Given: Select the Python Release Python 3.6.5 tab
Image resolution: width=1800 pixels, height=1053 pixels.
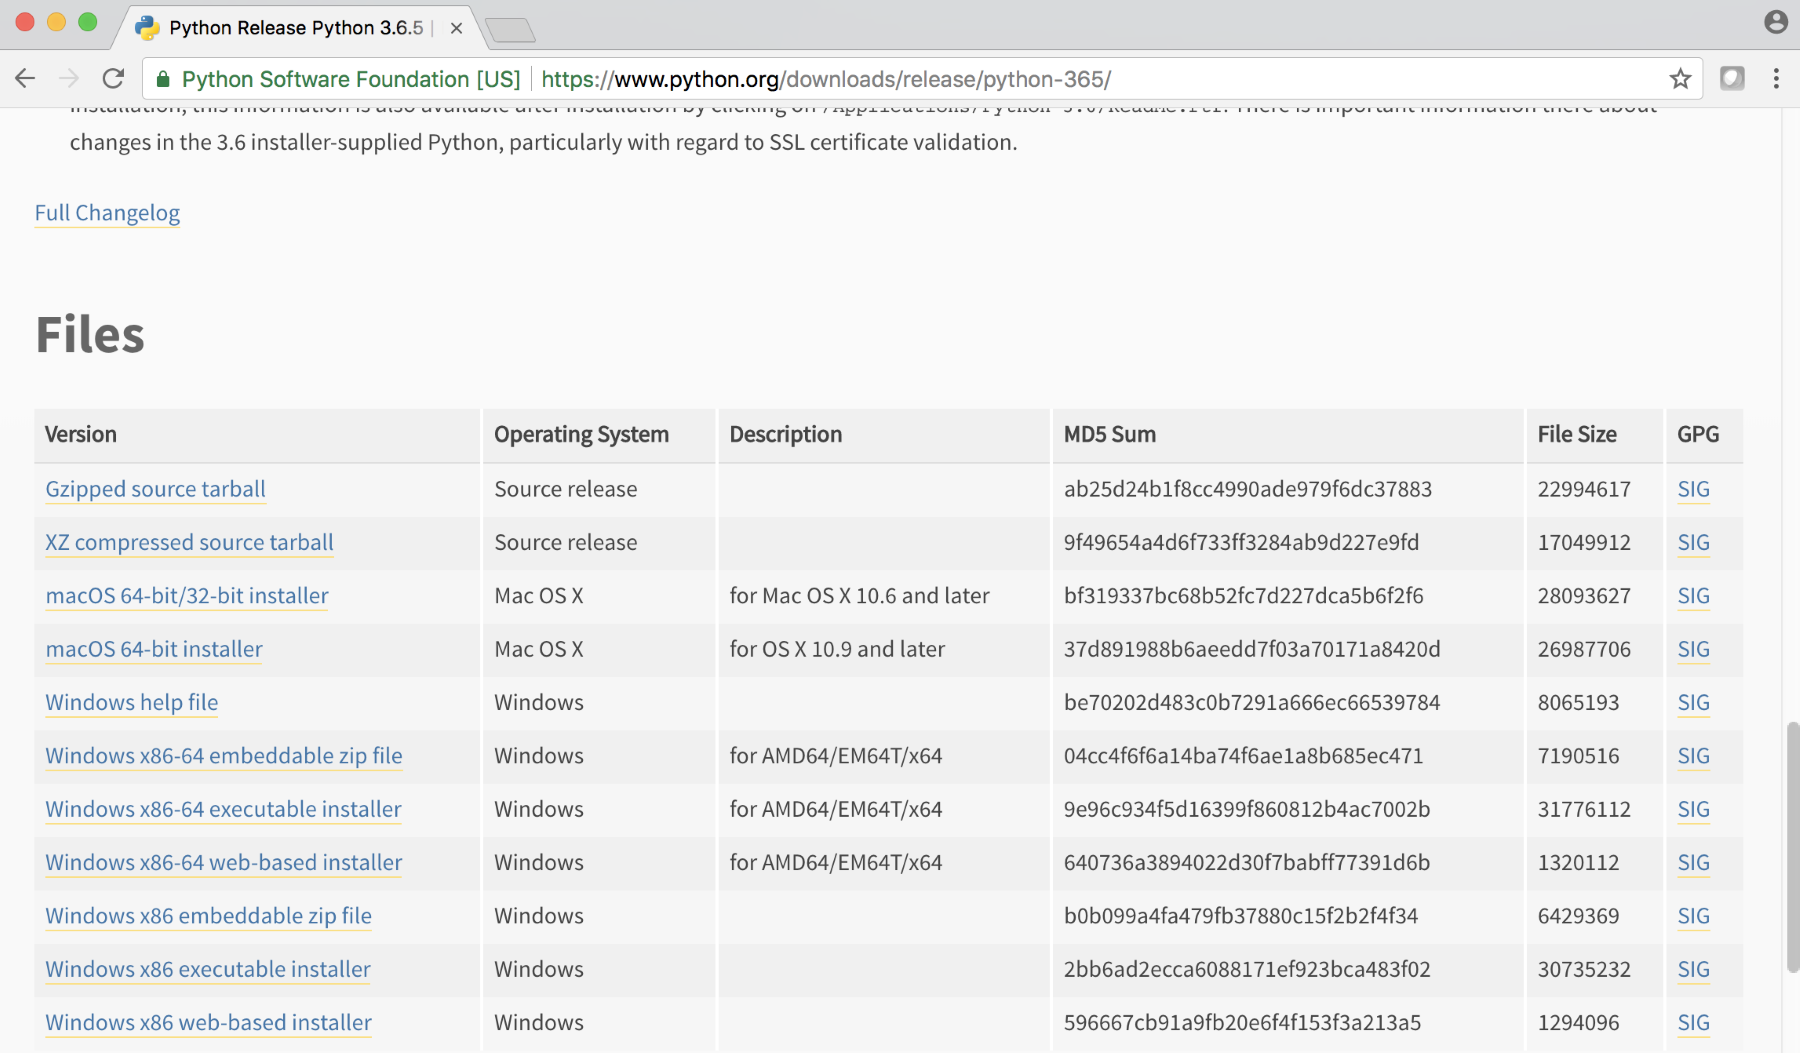Looking at the screenshot, I should coord(296,28).
